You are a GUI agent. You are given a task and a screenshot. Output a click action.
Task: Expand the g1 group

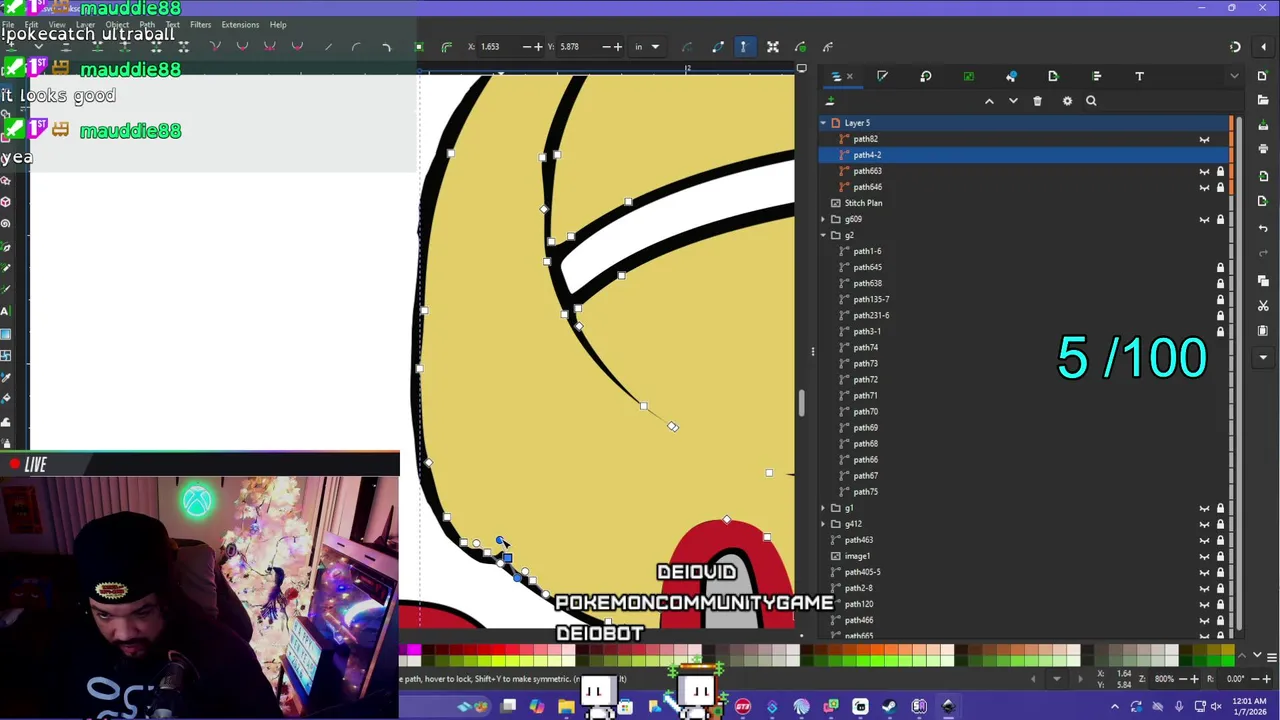point(823,508)
